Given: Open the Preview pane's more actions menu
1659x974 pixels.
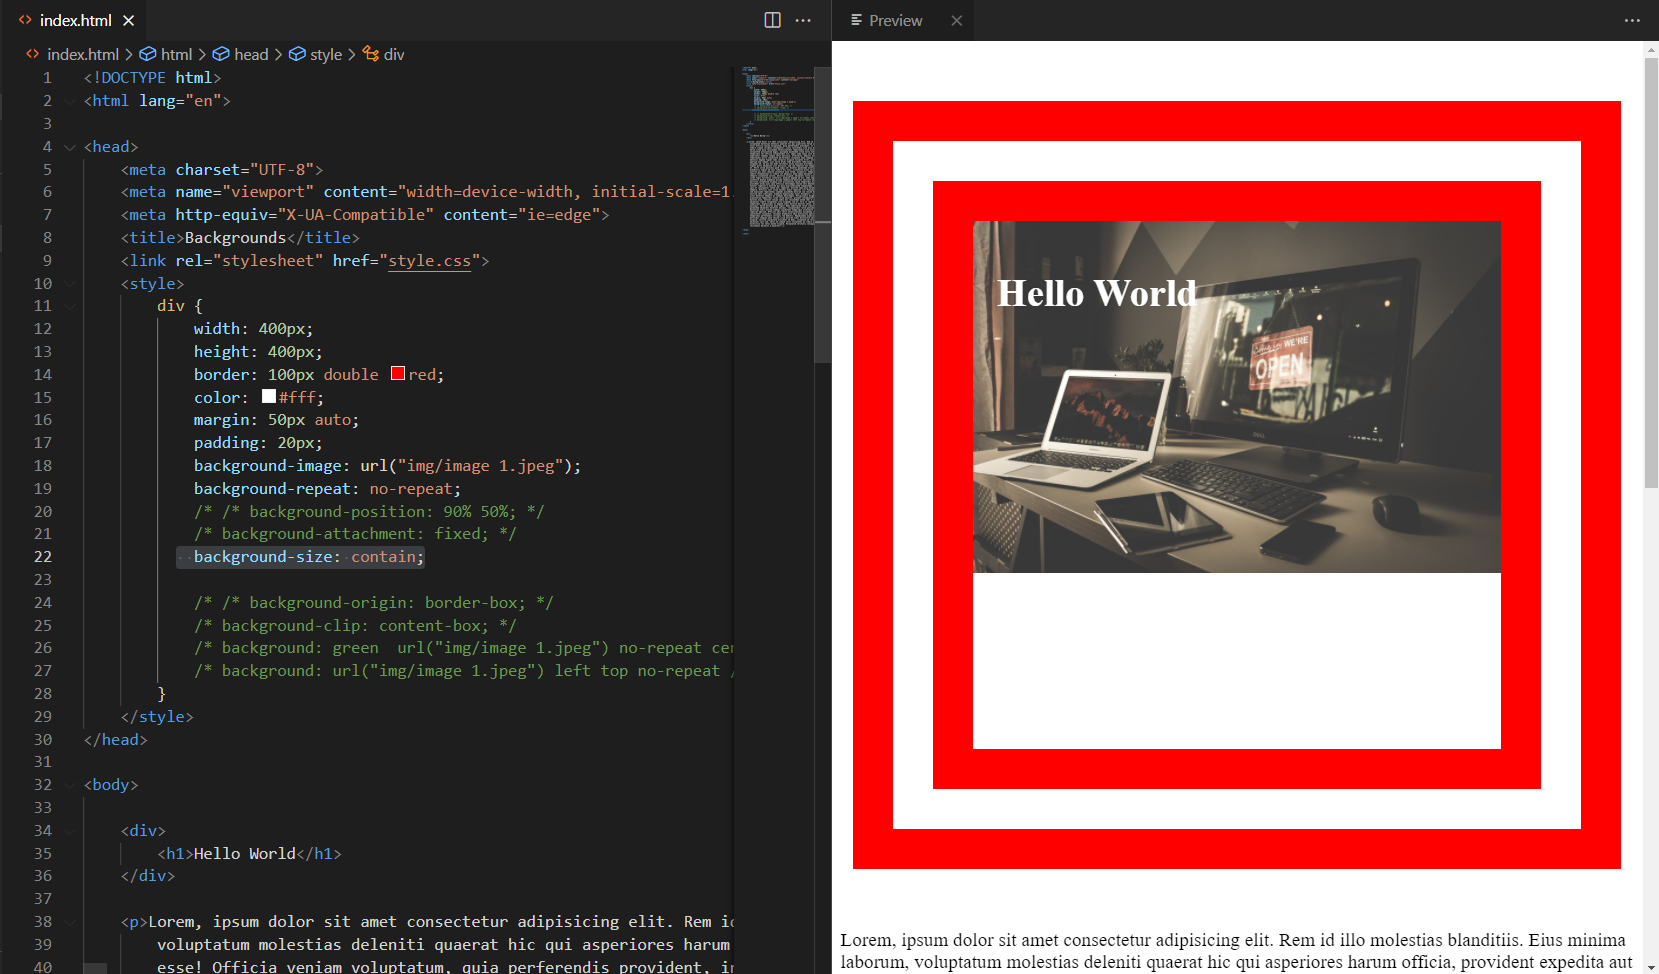Looking at the screenshot, I should click(1632, 20).
